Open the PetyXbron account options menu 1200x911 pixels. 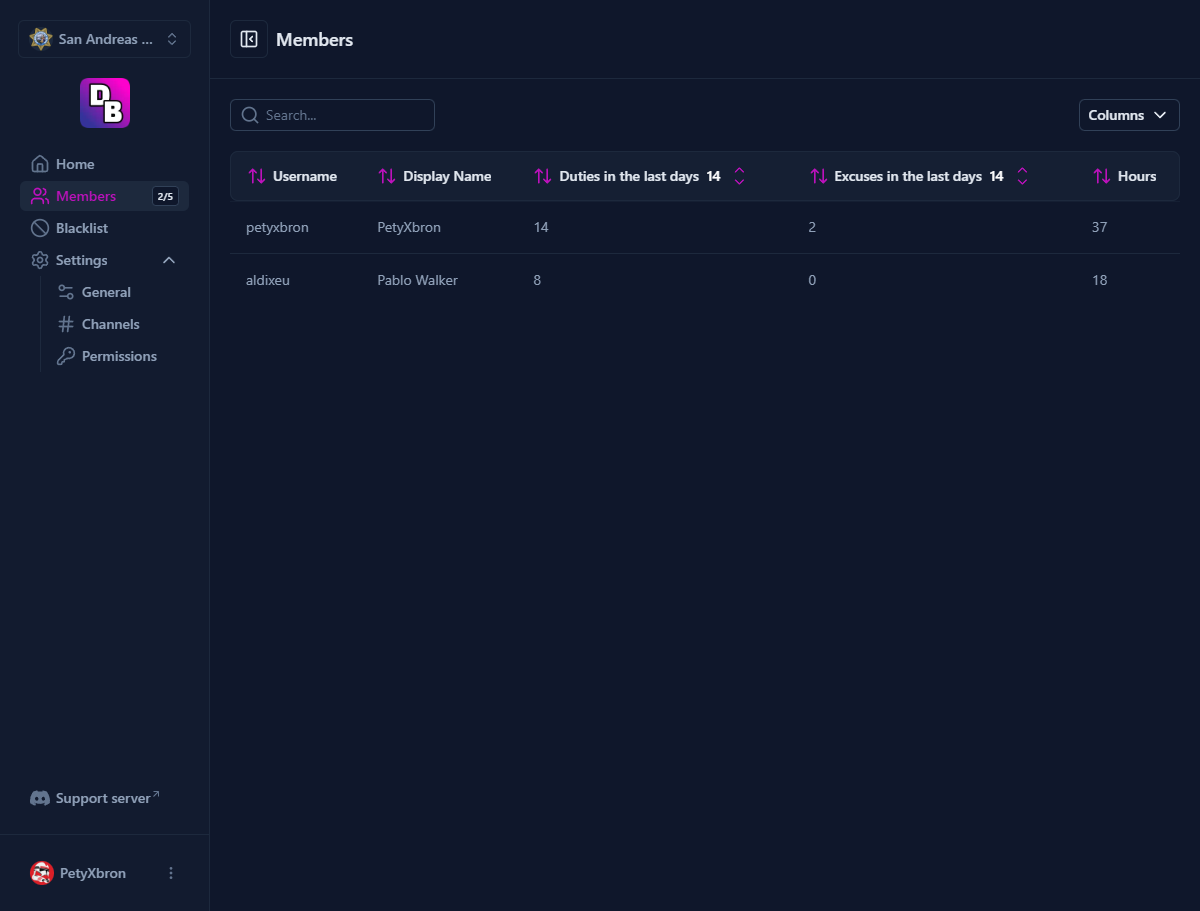pos(170,872)
